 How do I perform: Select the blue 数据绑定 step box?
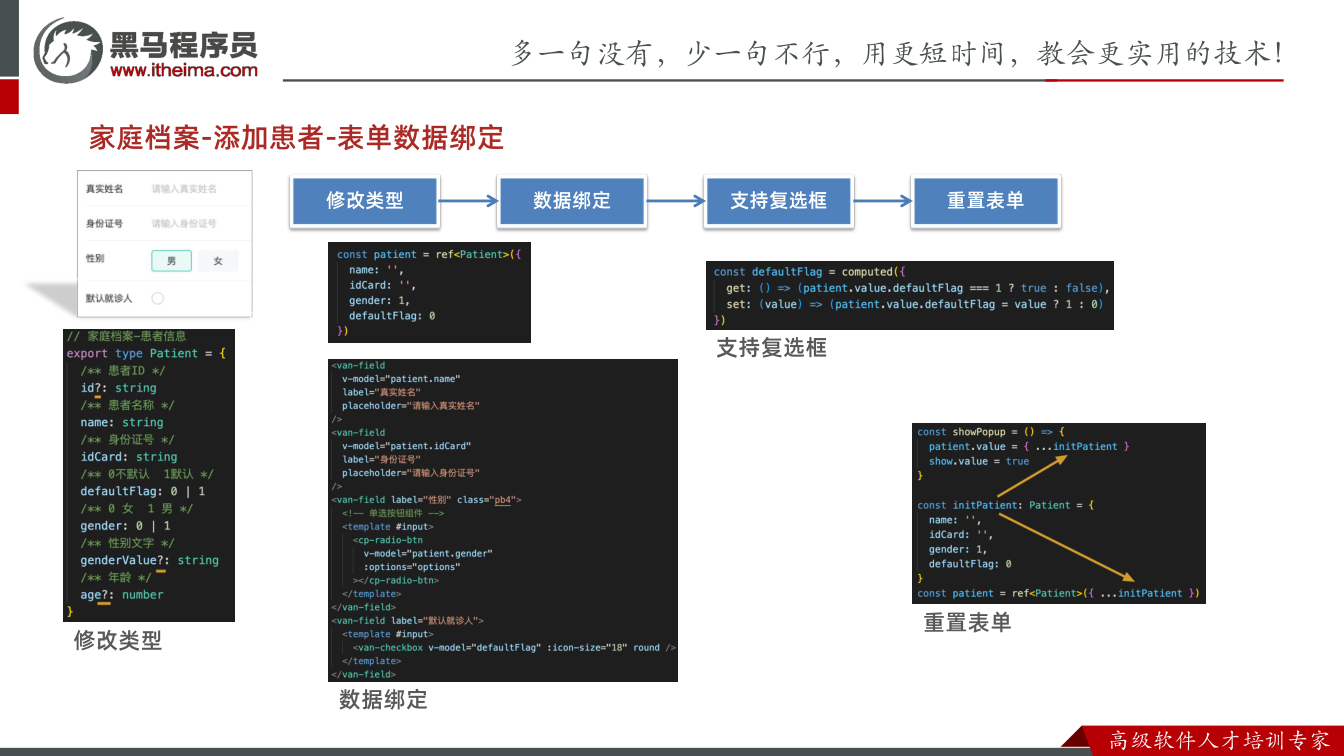pyautogui.click(x=571, y=200)
